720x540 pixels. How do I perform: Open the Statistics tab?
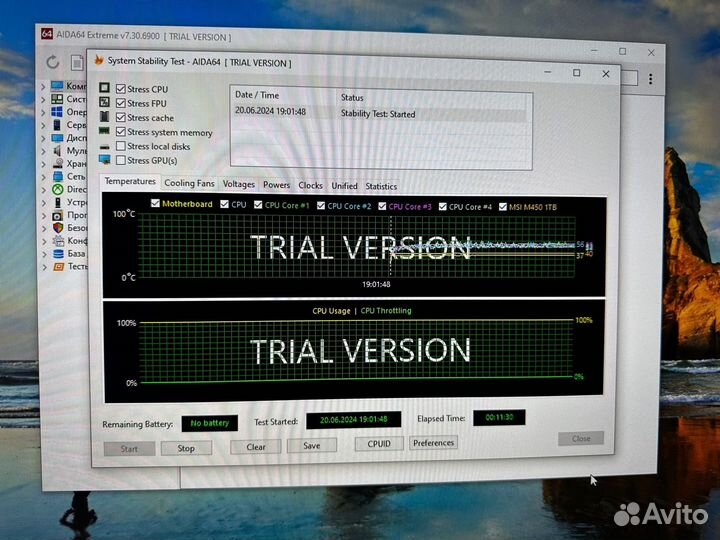click(x=381, y=186)
